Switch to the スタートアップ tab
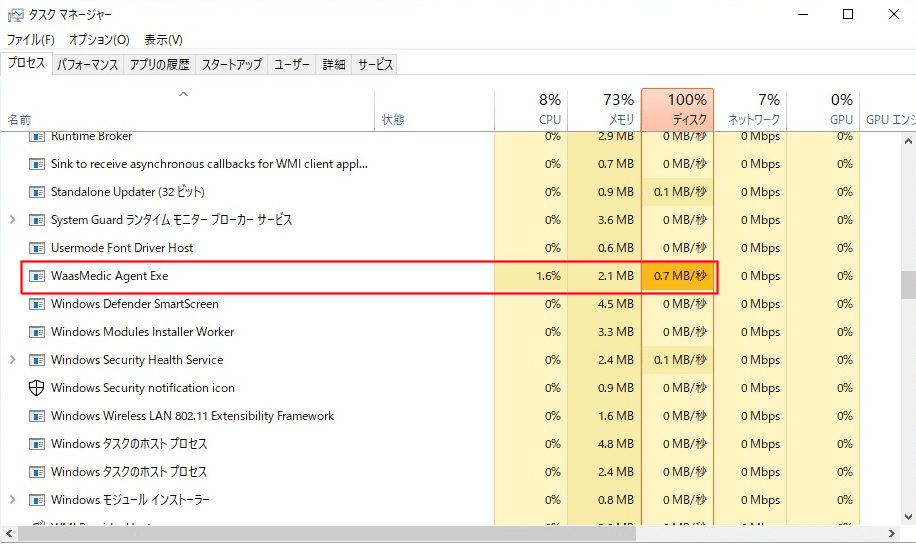Viewport: 916px width, 544px height. [232, 65]
